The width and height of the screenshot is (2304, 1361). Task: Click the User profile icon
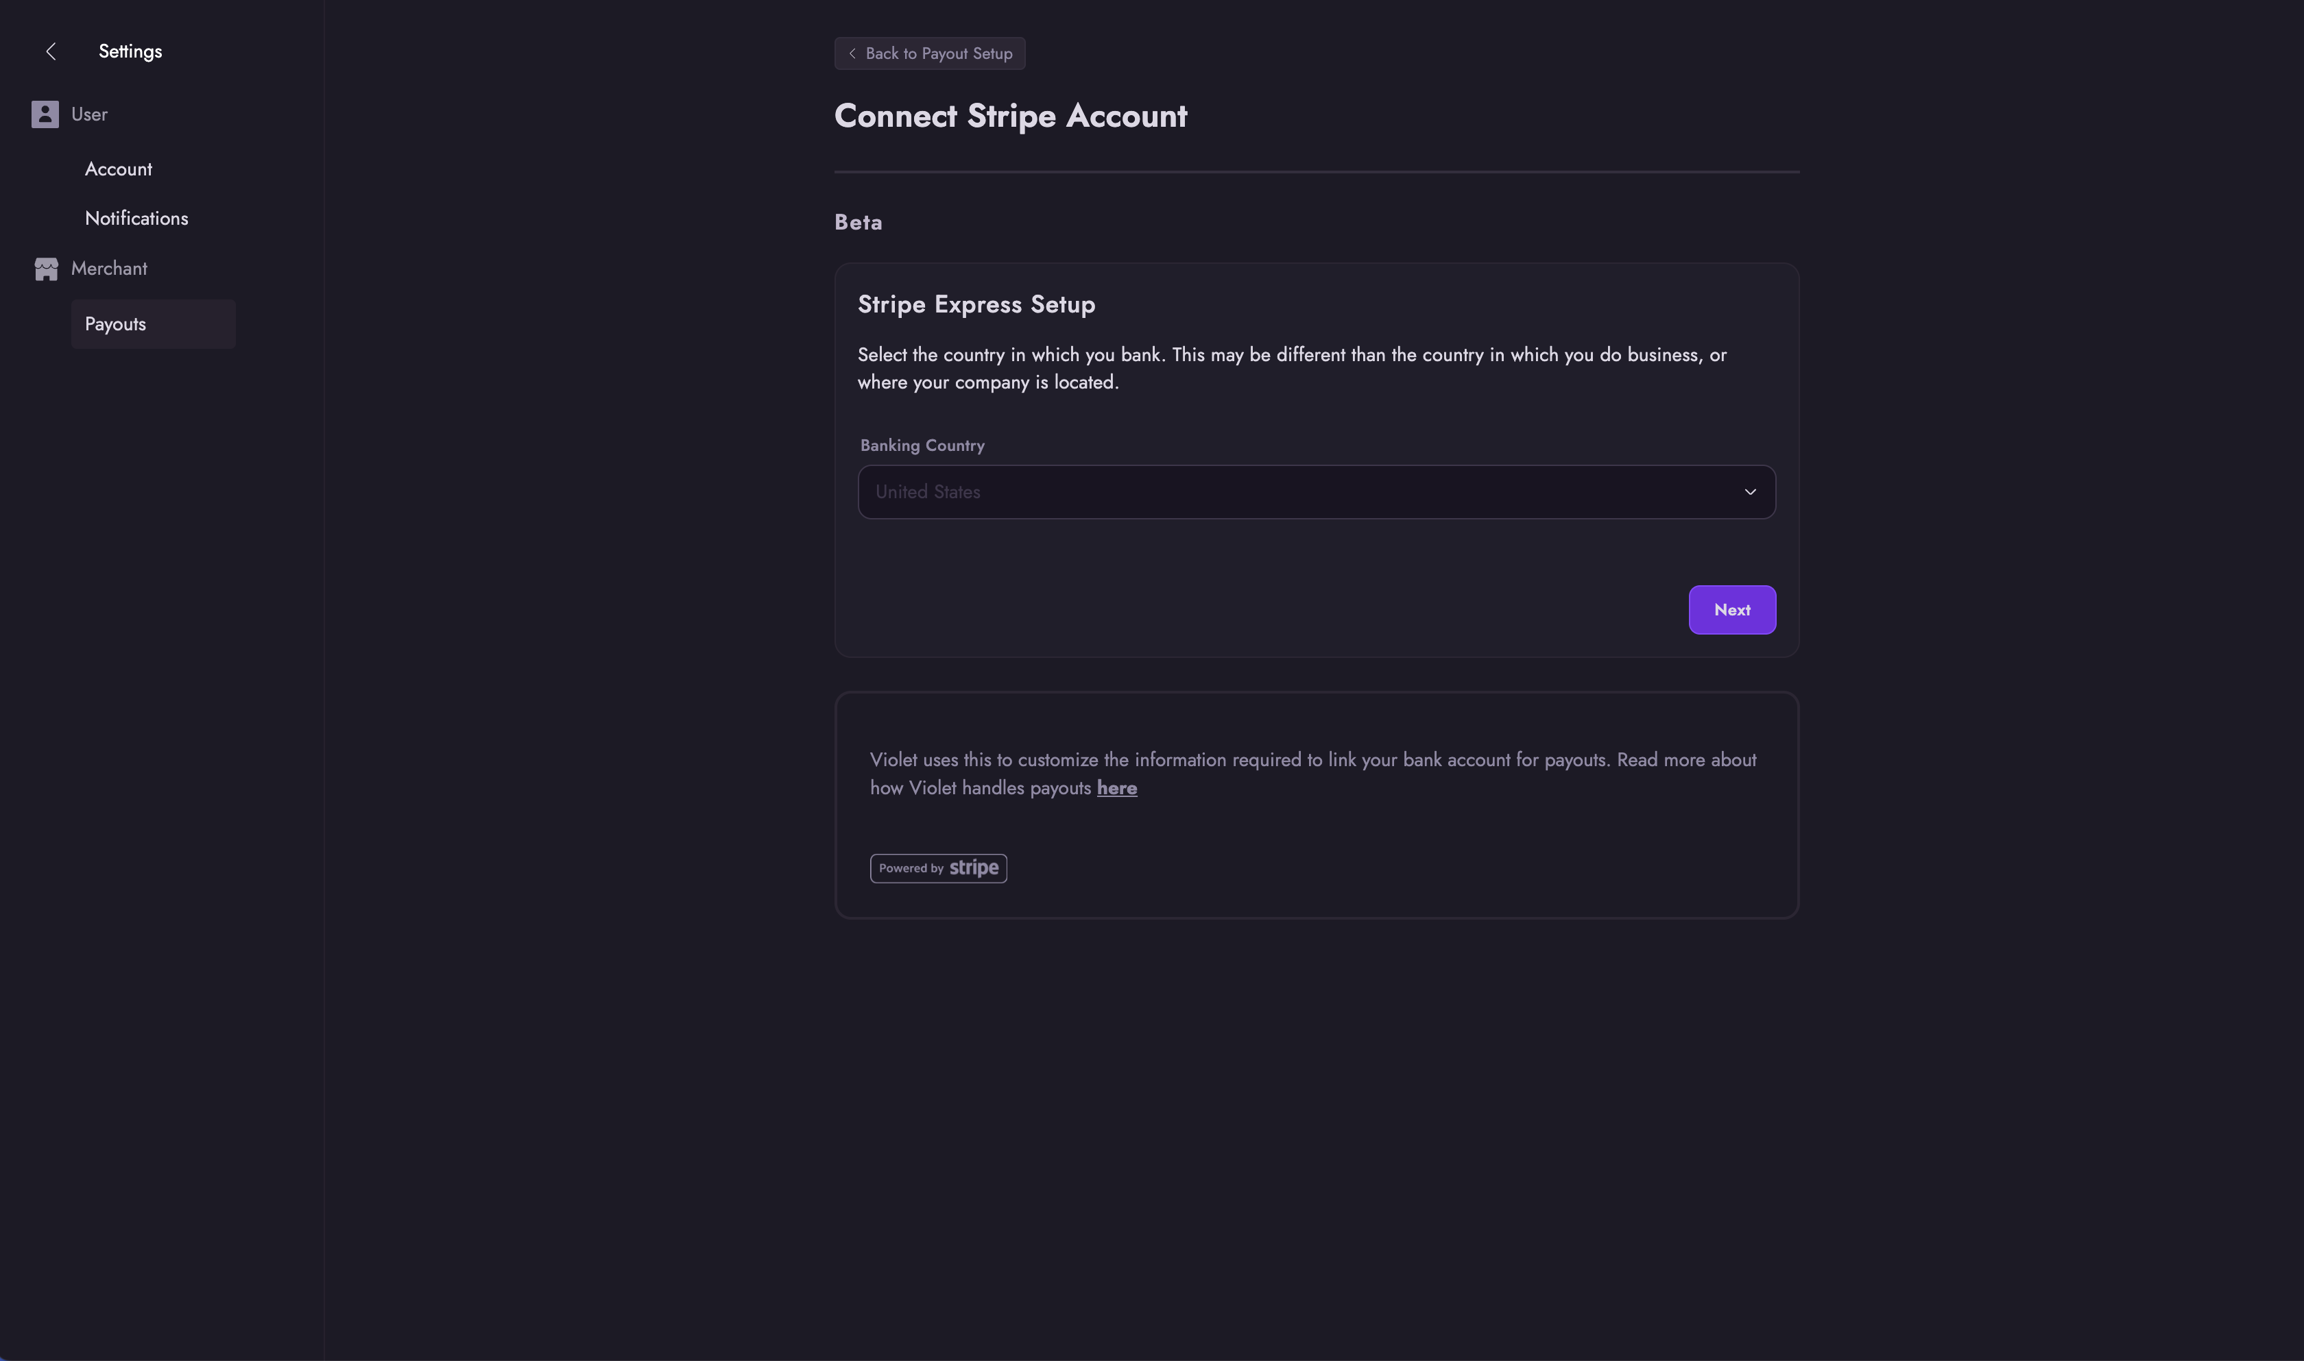coord(45,114)
